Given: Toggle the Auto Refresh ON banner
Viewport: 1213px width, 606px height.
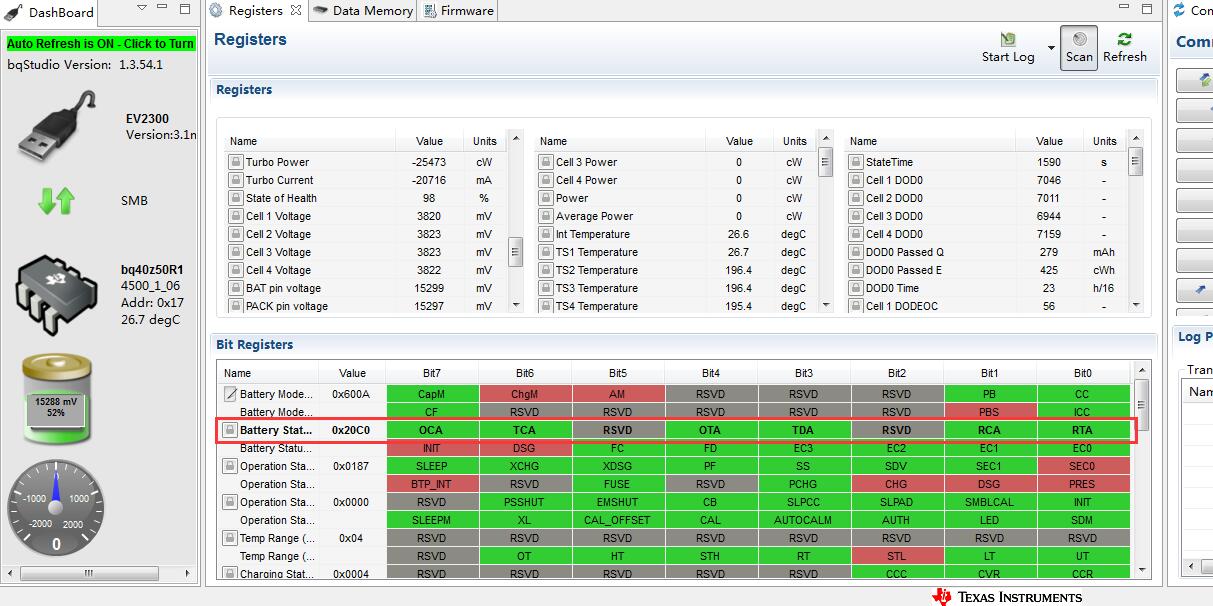Looking at the screenshot, I should 100,44.
